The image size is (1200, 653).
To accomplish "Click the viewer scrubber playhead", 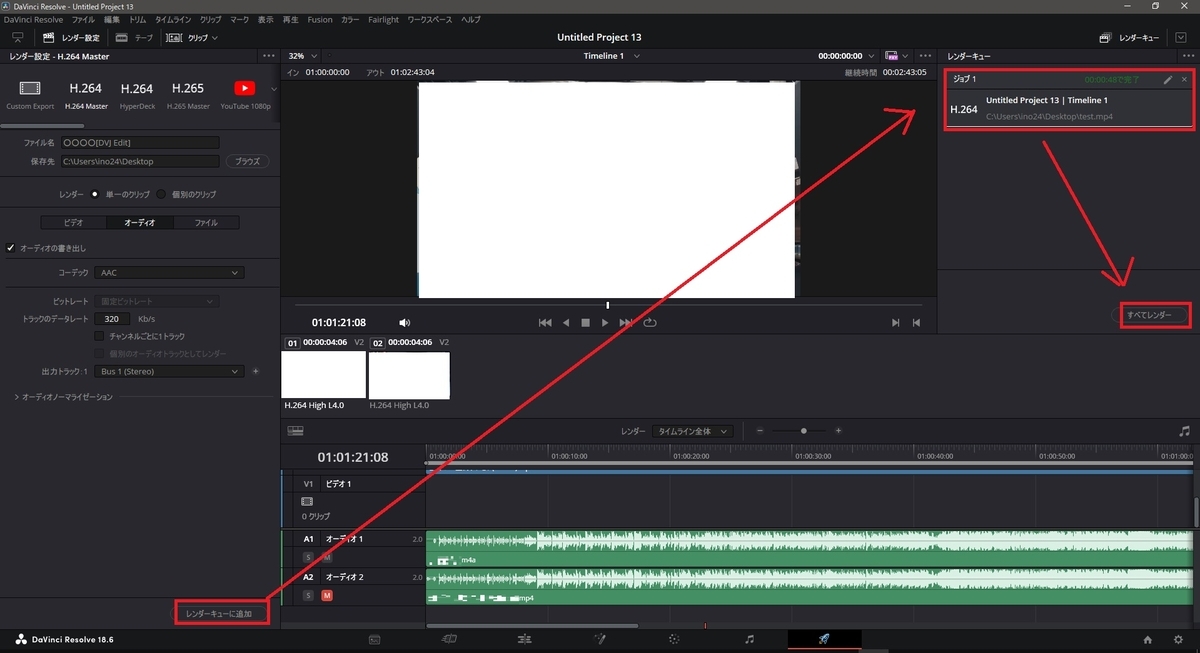I will click(607, 305).
